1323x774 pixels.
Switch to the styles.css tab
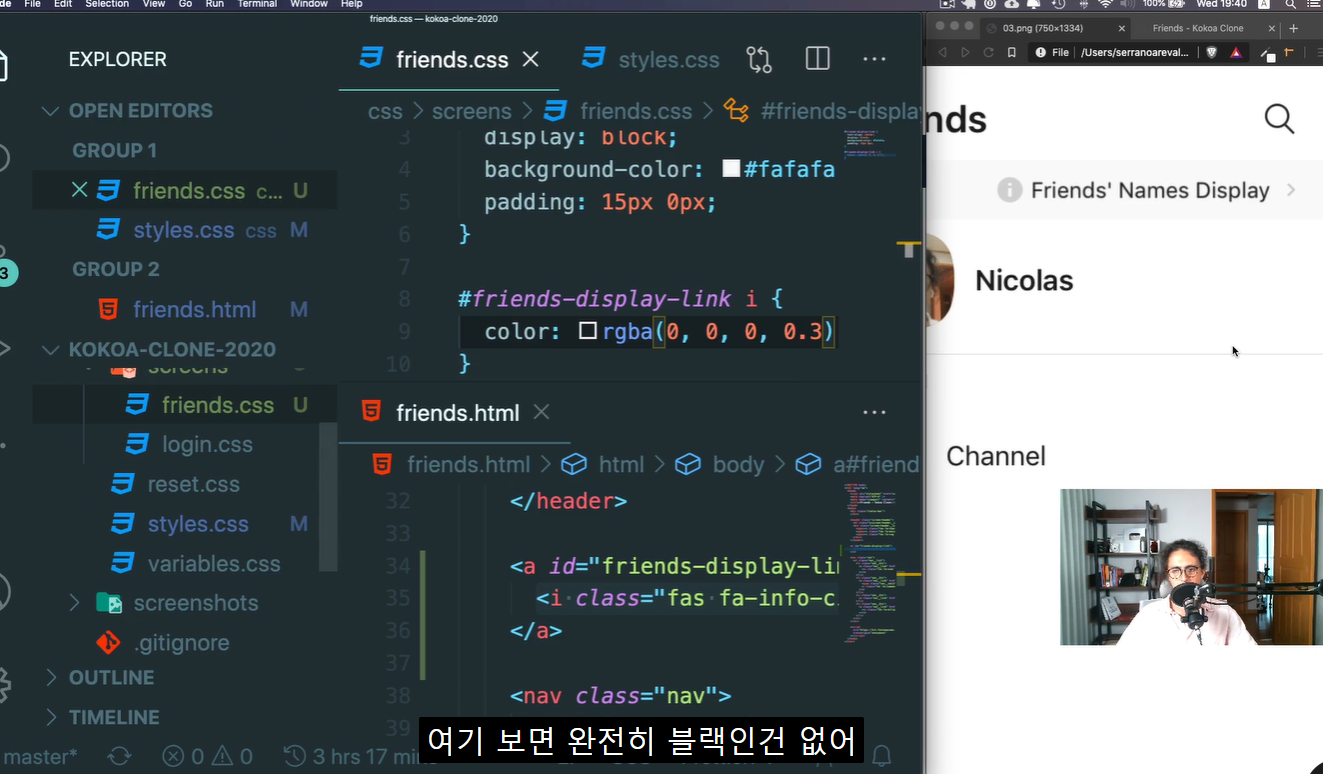pos(650,59)
